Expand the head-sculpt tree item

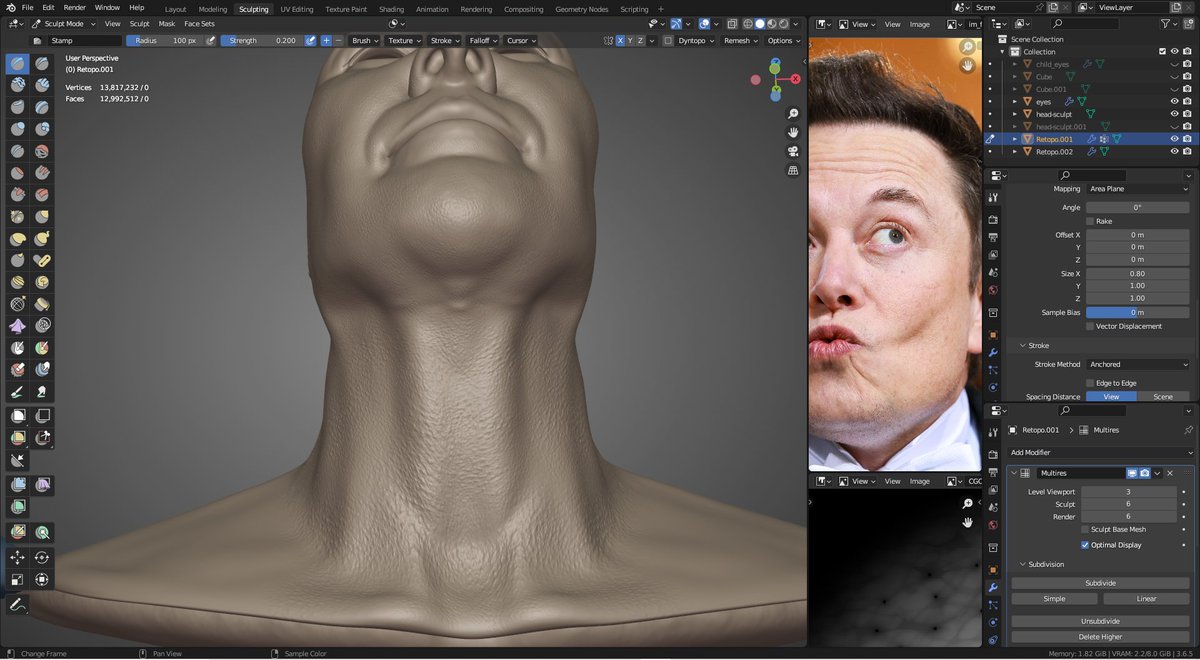[1015, 114]
